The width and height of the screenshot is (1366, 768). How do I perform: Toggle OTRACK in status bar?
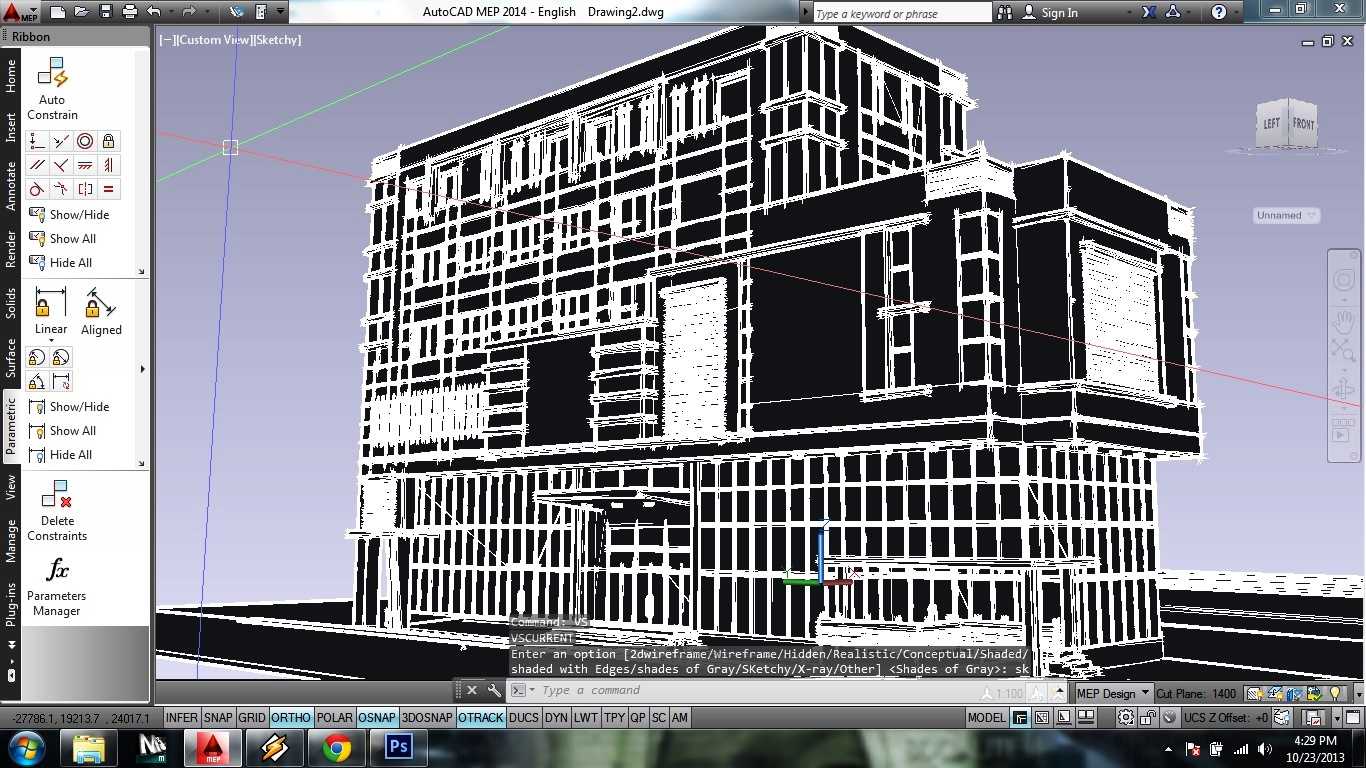[481, 718]
